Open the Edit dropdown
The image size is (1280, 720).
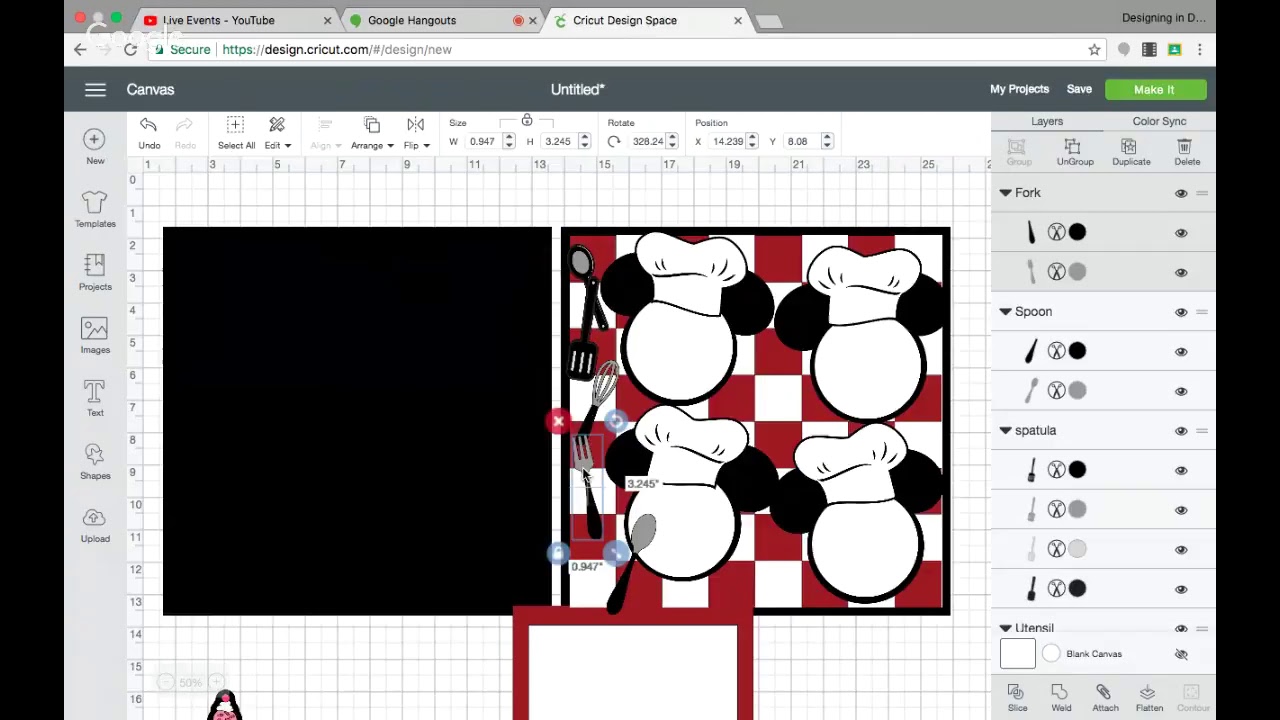(277, 131)
